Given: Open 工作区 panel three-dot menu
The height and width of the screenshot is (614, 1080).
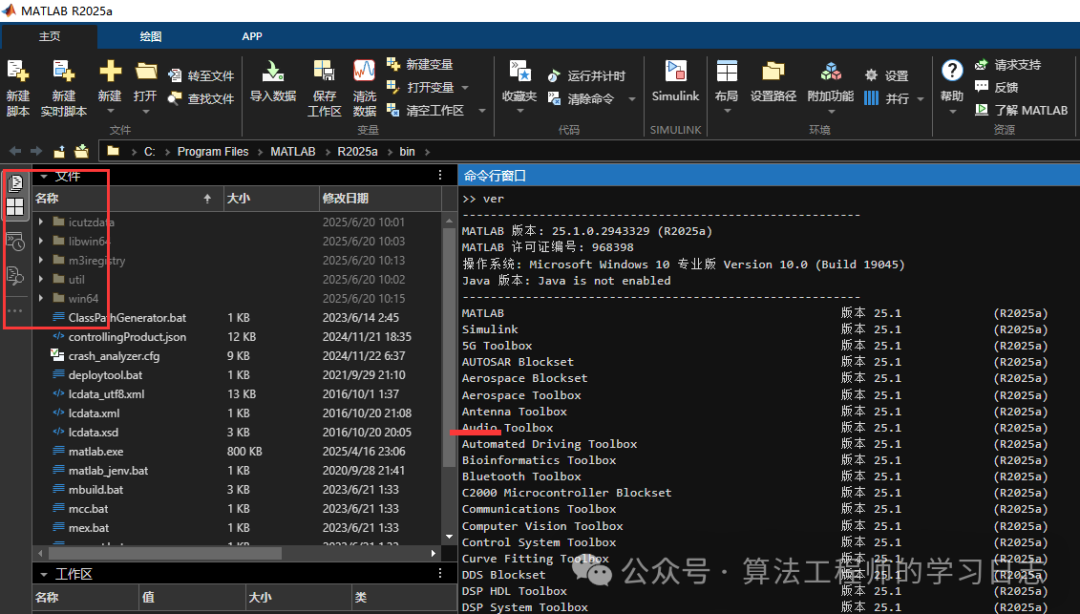Looking at the screenshot, I should click(x=440, y=573).
